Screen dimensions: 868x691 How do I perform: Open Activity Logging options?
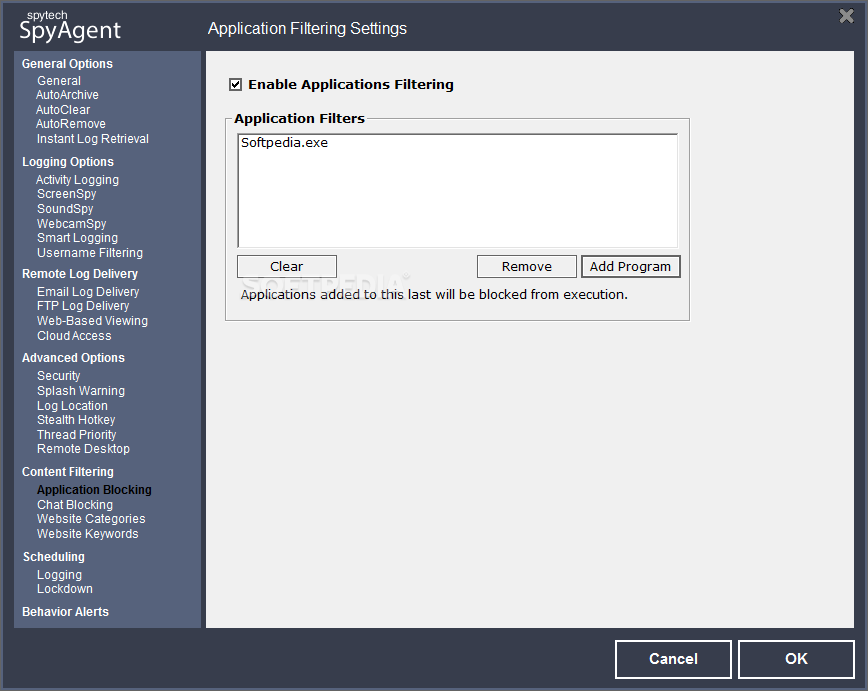78,180
